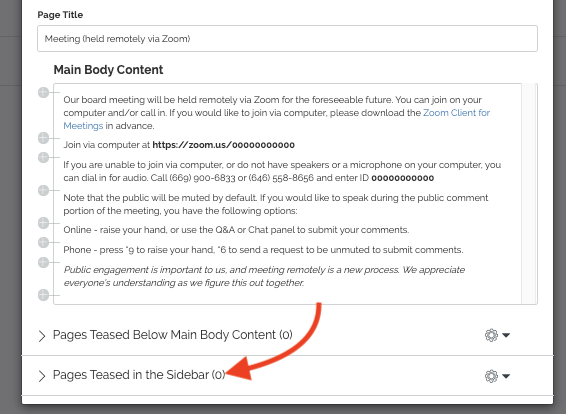This screenshot has width=566, height=414.
Task: Click the bold zoom.us meeting URL text
Action: click(x=223, y=145)
